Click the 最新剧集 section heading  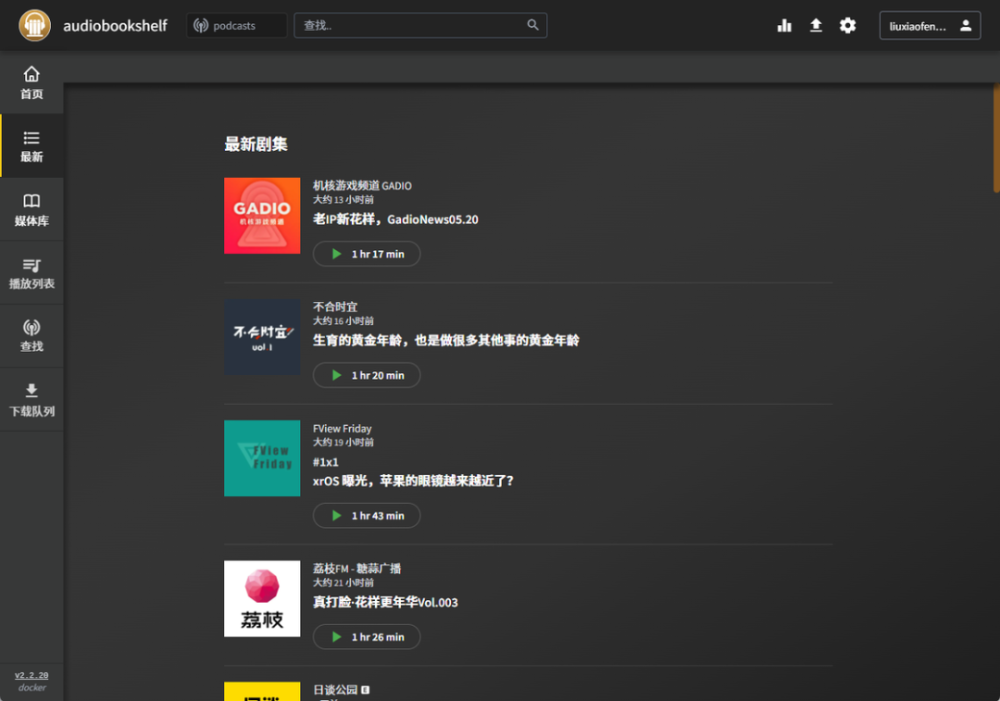[256, 144]
